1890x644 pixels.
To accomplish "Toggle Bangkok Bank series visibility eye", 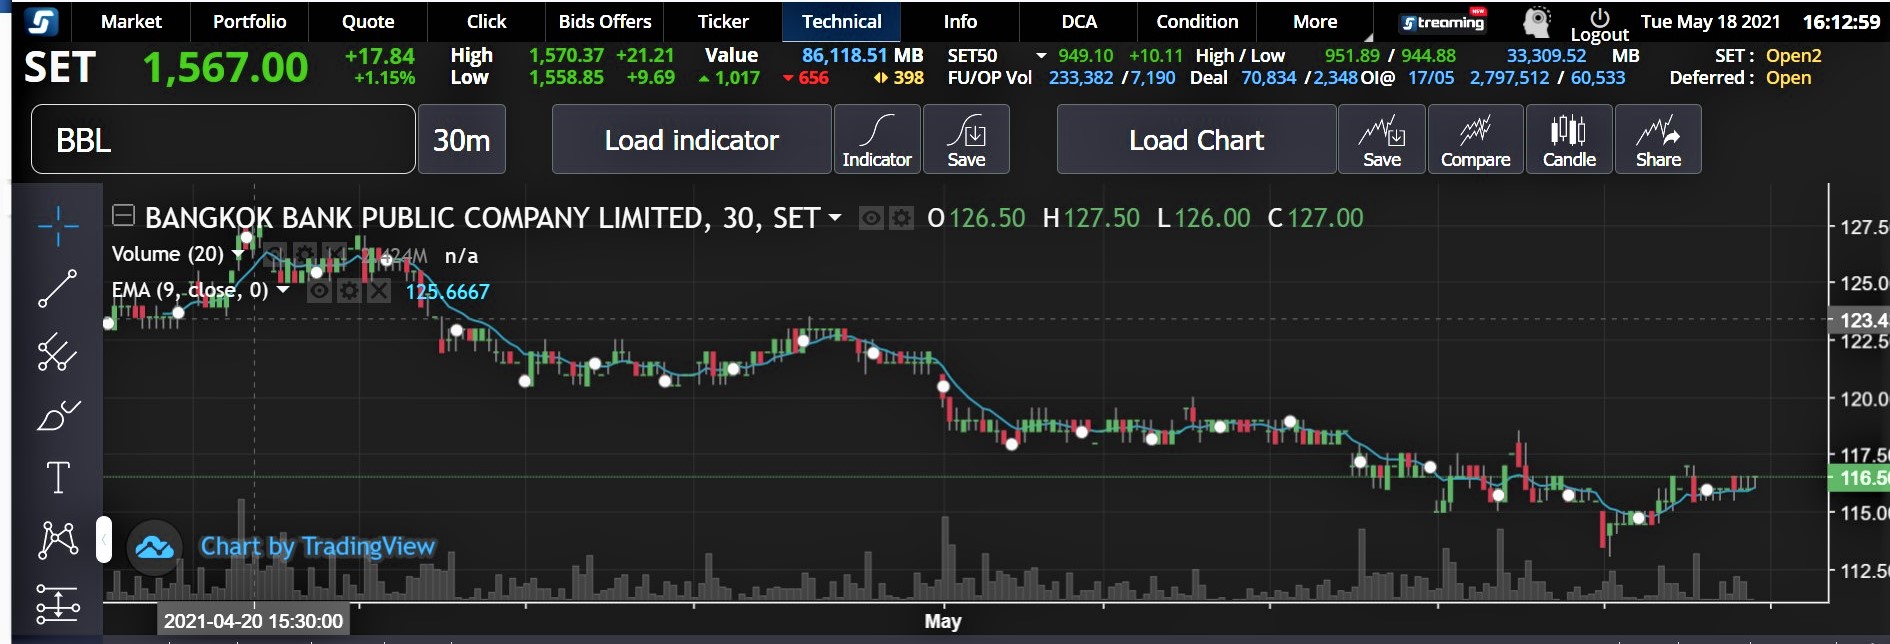I will coord(872,218).
